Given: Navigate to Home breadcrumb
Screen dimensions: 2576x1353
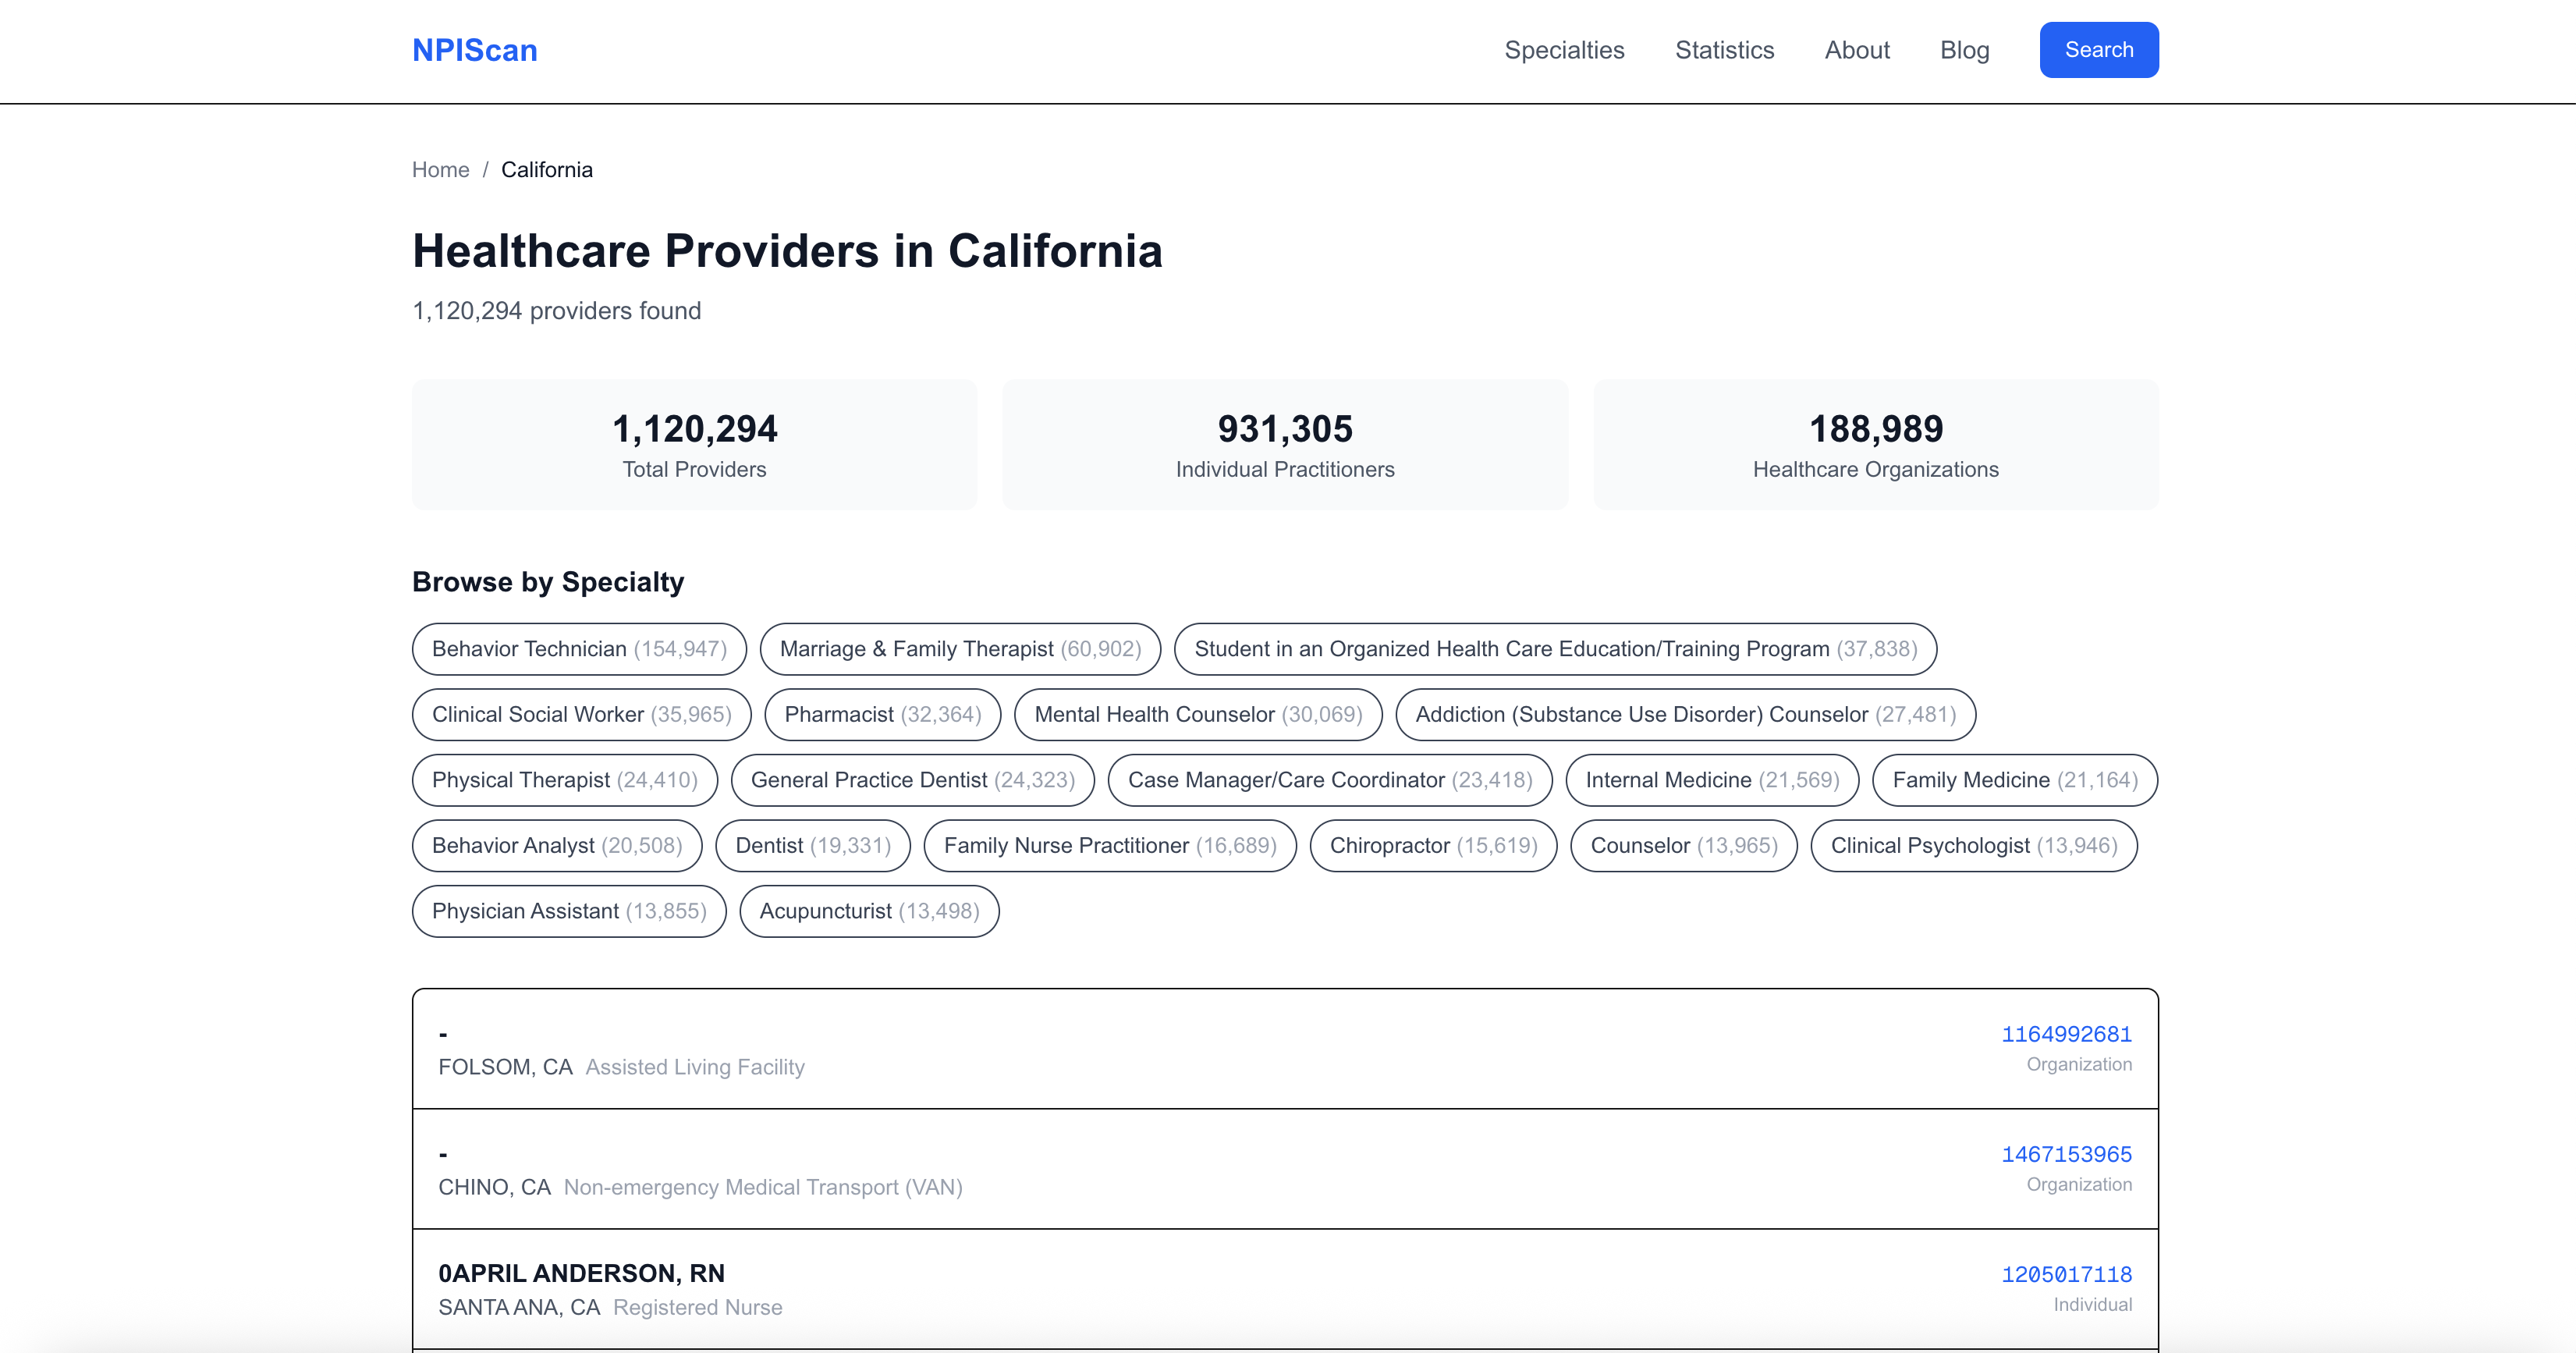Looking at the screenshot, I should pos(440,170).
